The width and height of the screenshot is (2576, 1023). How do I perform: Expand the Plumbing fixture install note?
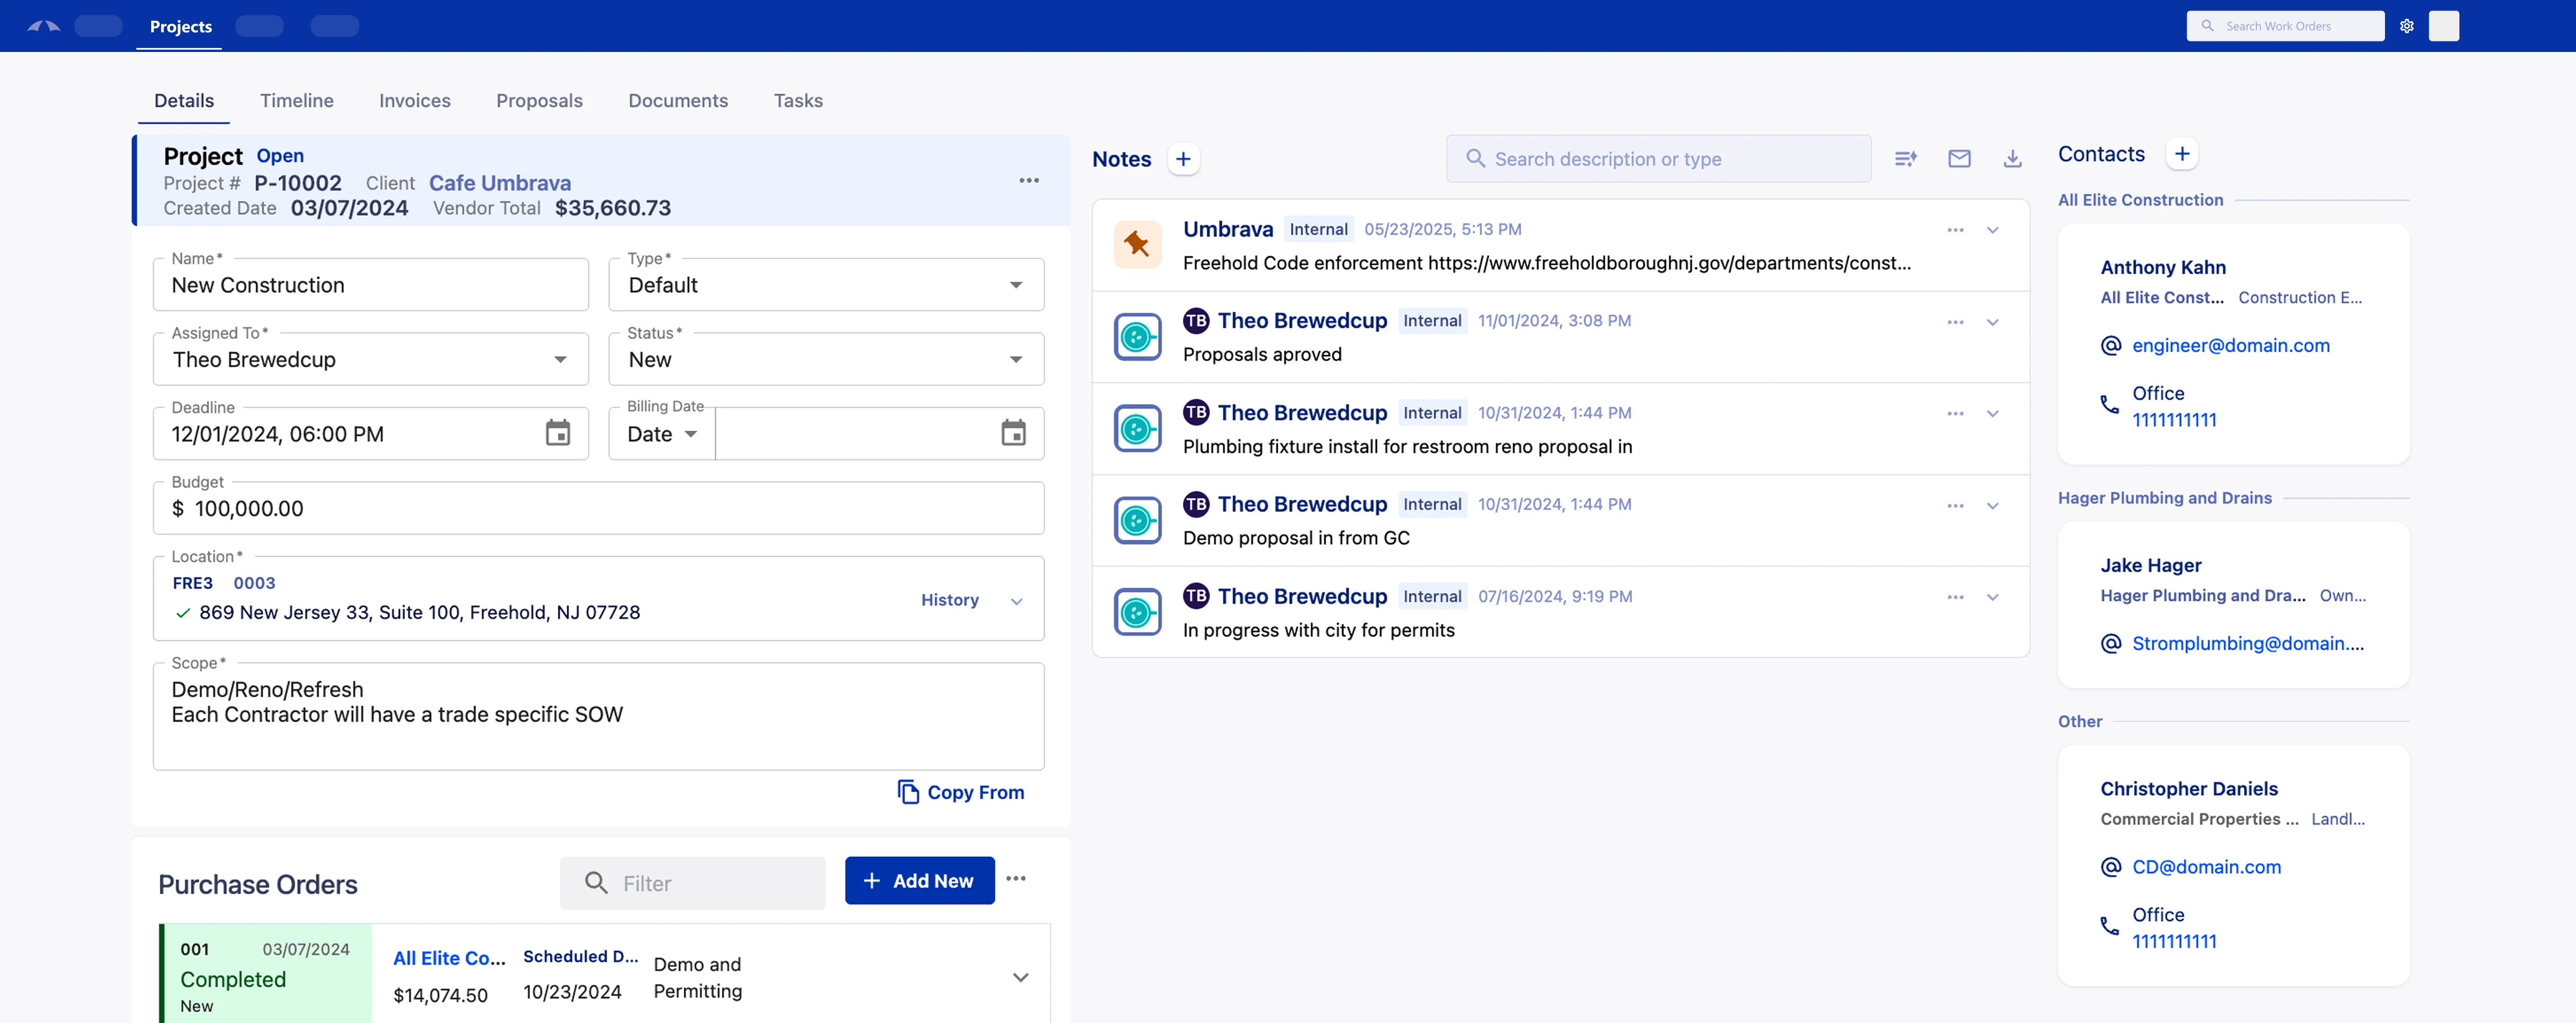click(1992, 414)
